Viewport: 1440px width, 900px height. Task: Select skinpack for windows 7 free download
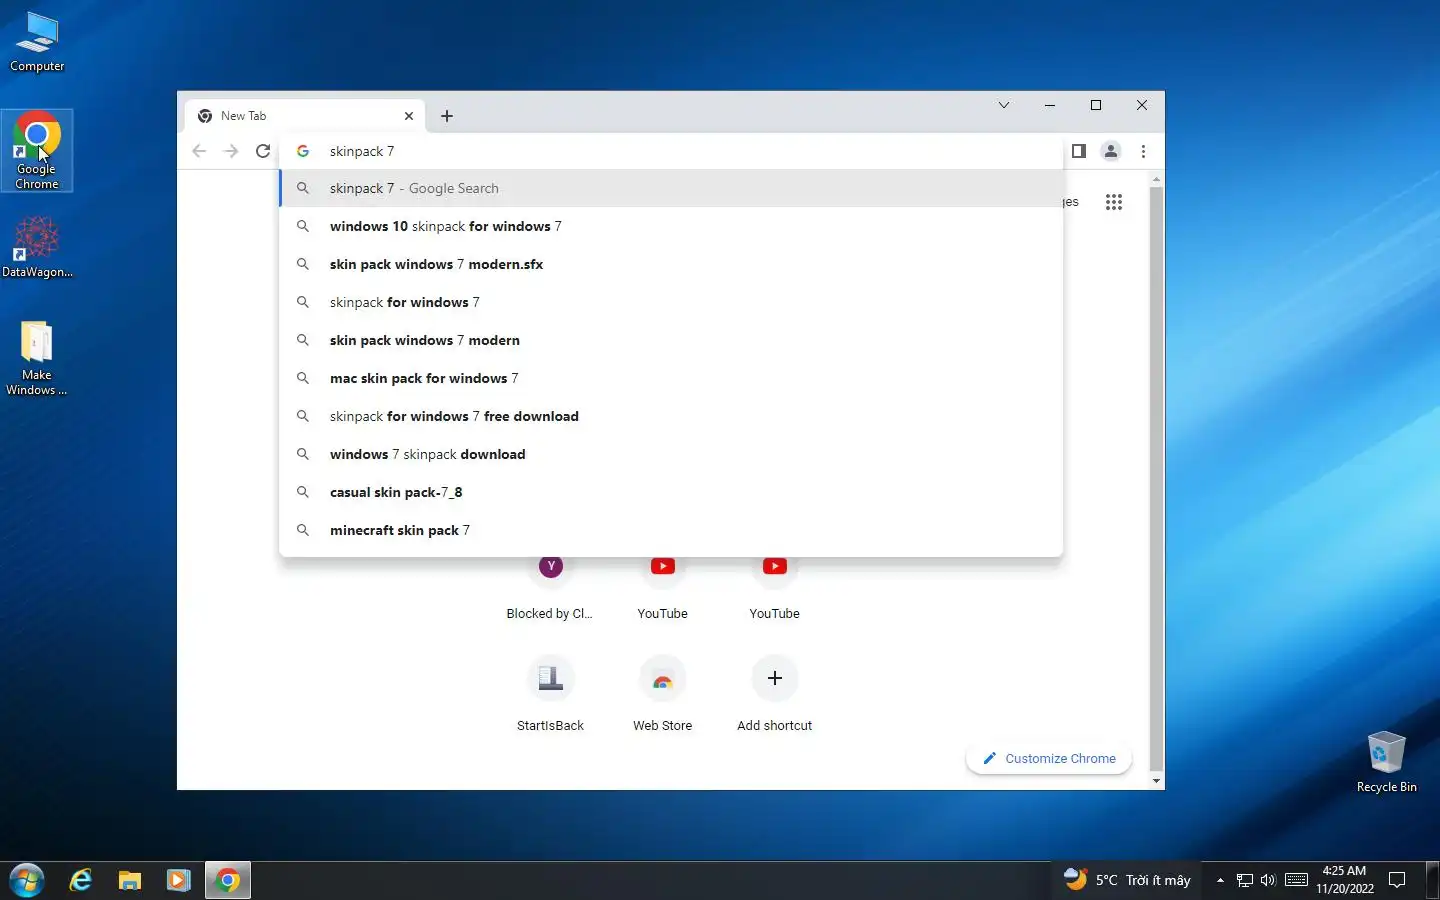[x=671, y=416]
